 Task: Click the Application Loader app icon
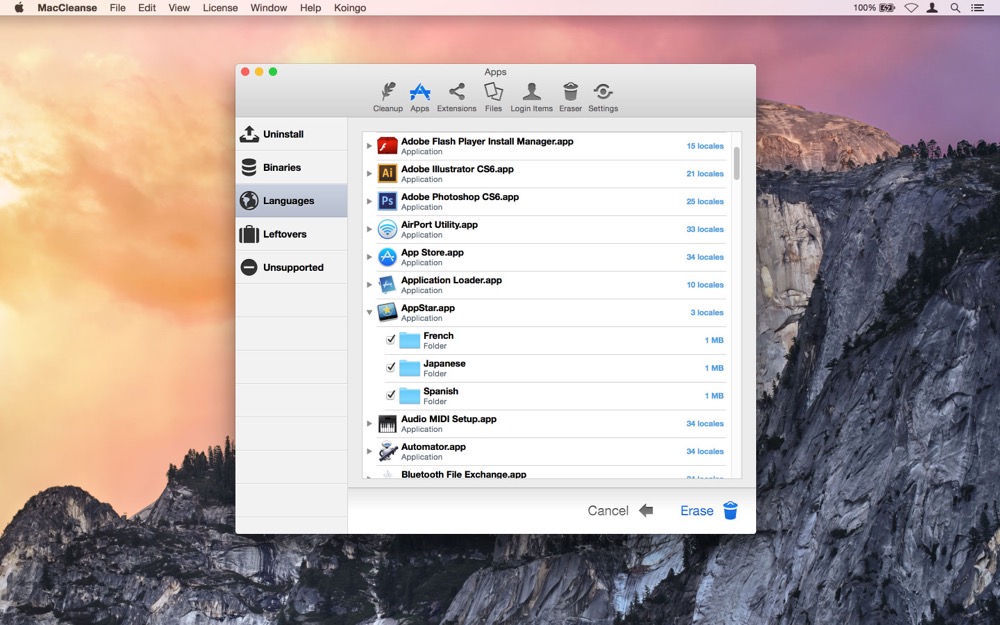point(387,284)
